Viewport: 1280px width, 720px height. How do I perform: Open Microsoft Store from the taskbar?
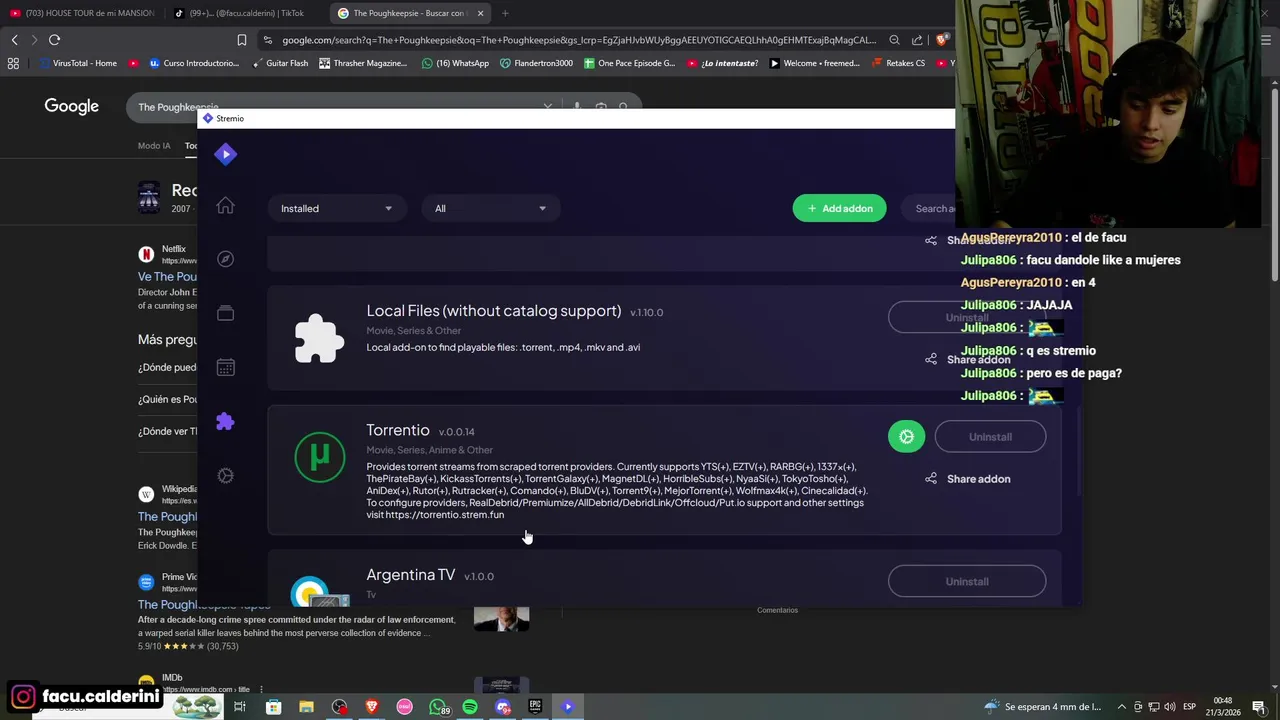click(273, 707)
